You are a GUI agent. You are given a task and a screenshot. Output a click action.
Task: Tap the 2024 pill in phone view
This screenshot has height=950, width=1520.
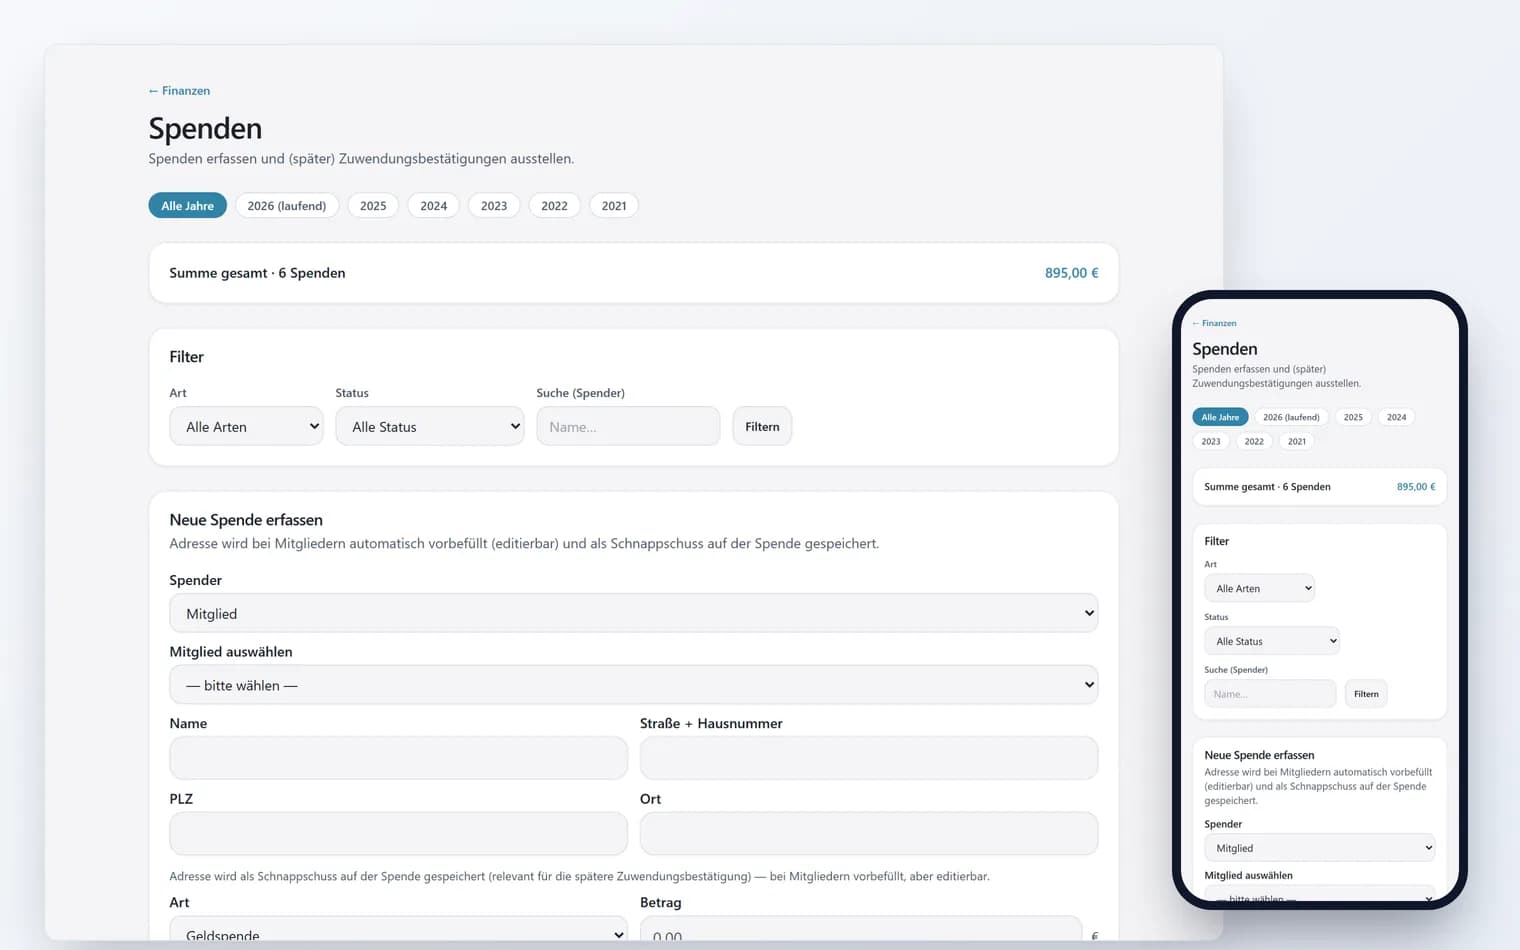point(1396,417)
